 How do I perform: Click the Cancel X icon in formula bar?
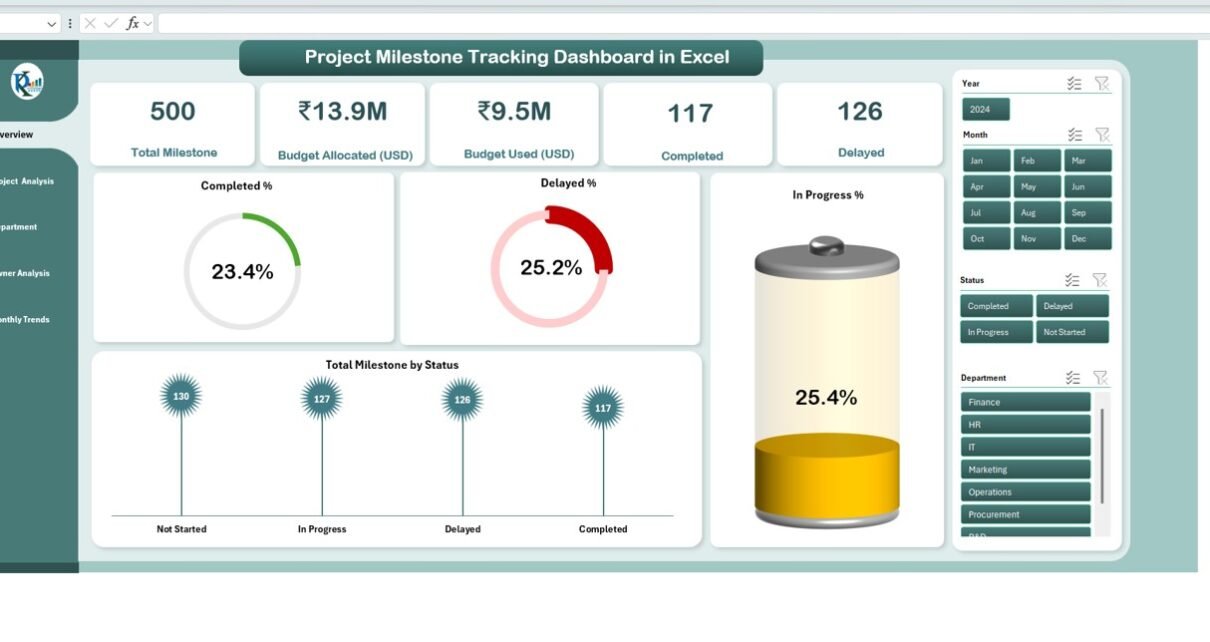click(x=90, y=23)
